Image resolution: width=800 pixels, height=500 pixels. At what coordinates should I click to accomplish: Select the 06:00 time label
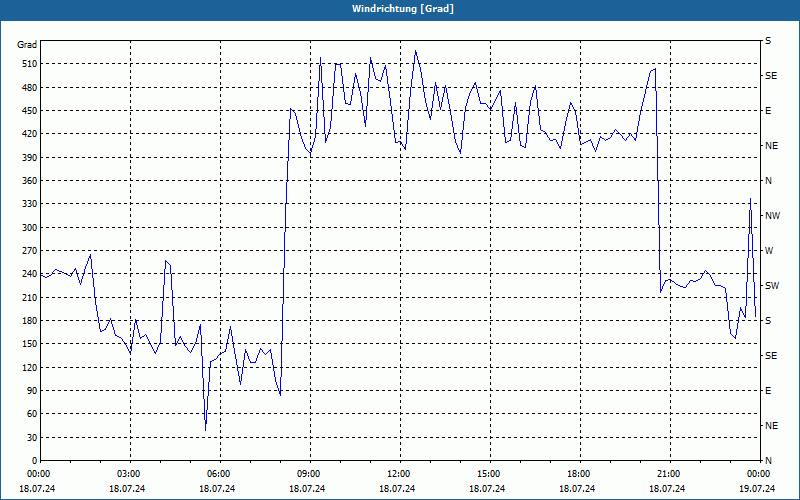pos(220,474)
